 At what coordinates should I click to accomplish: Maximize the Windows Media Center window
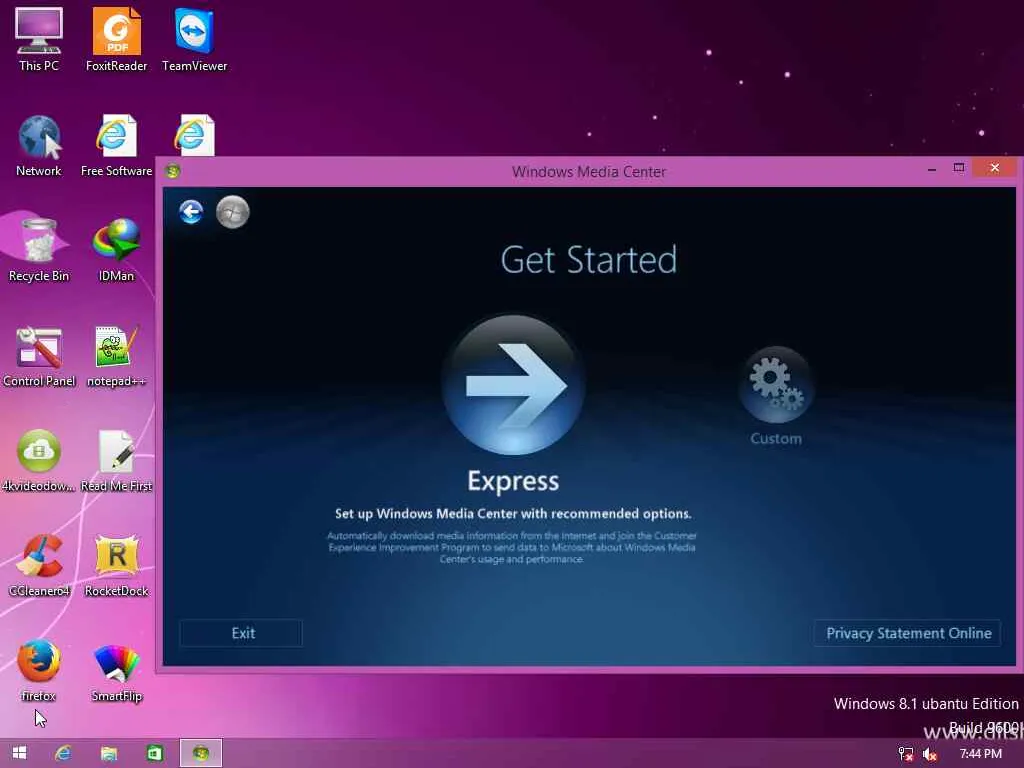959,168
